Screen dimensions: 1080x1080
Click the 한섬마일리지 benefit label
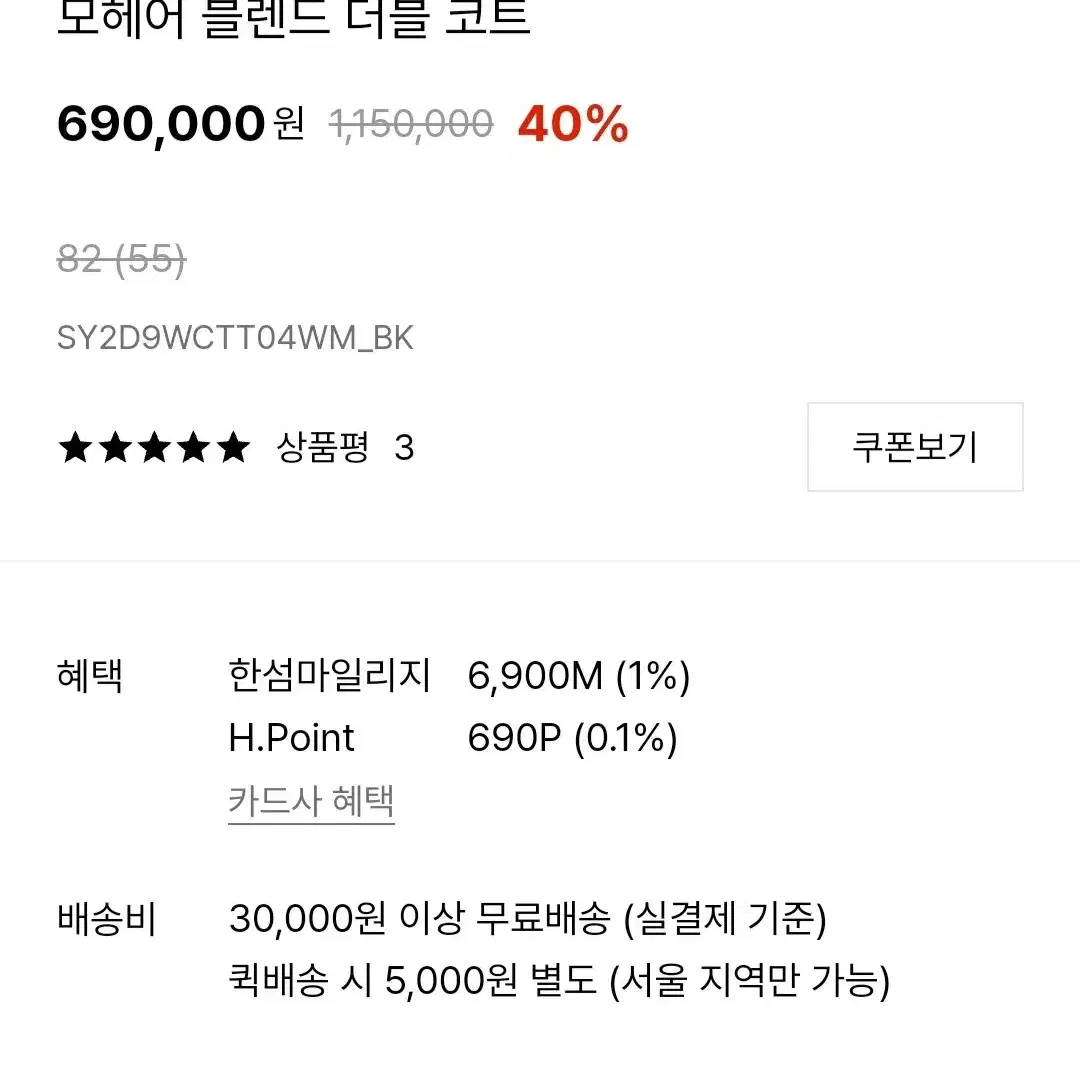coord(329,675)
